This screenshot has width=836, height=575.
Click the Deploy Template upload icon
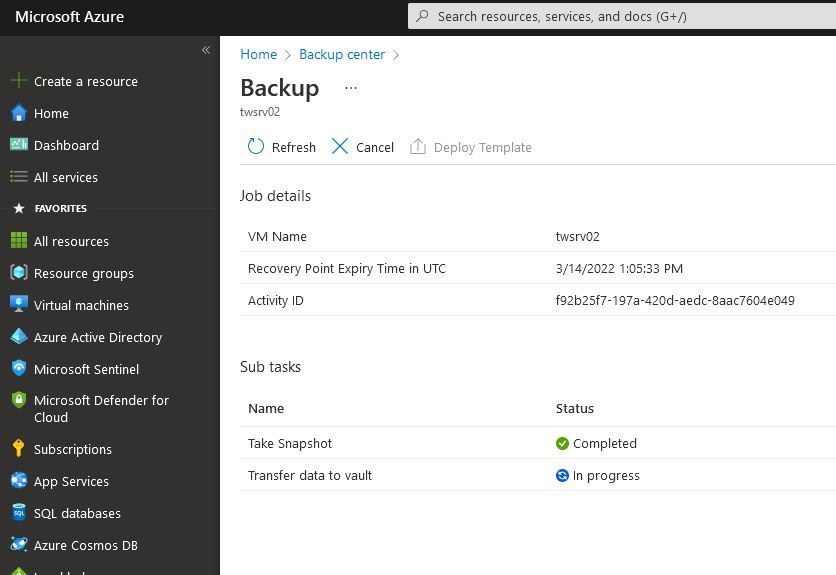tap(417, 146)
